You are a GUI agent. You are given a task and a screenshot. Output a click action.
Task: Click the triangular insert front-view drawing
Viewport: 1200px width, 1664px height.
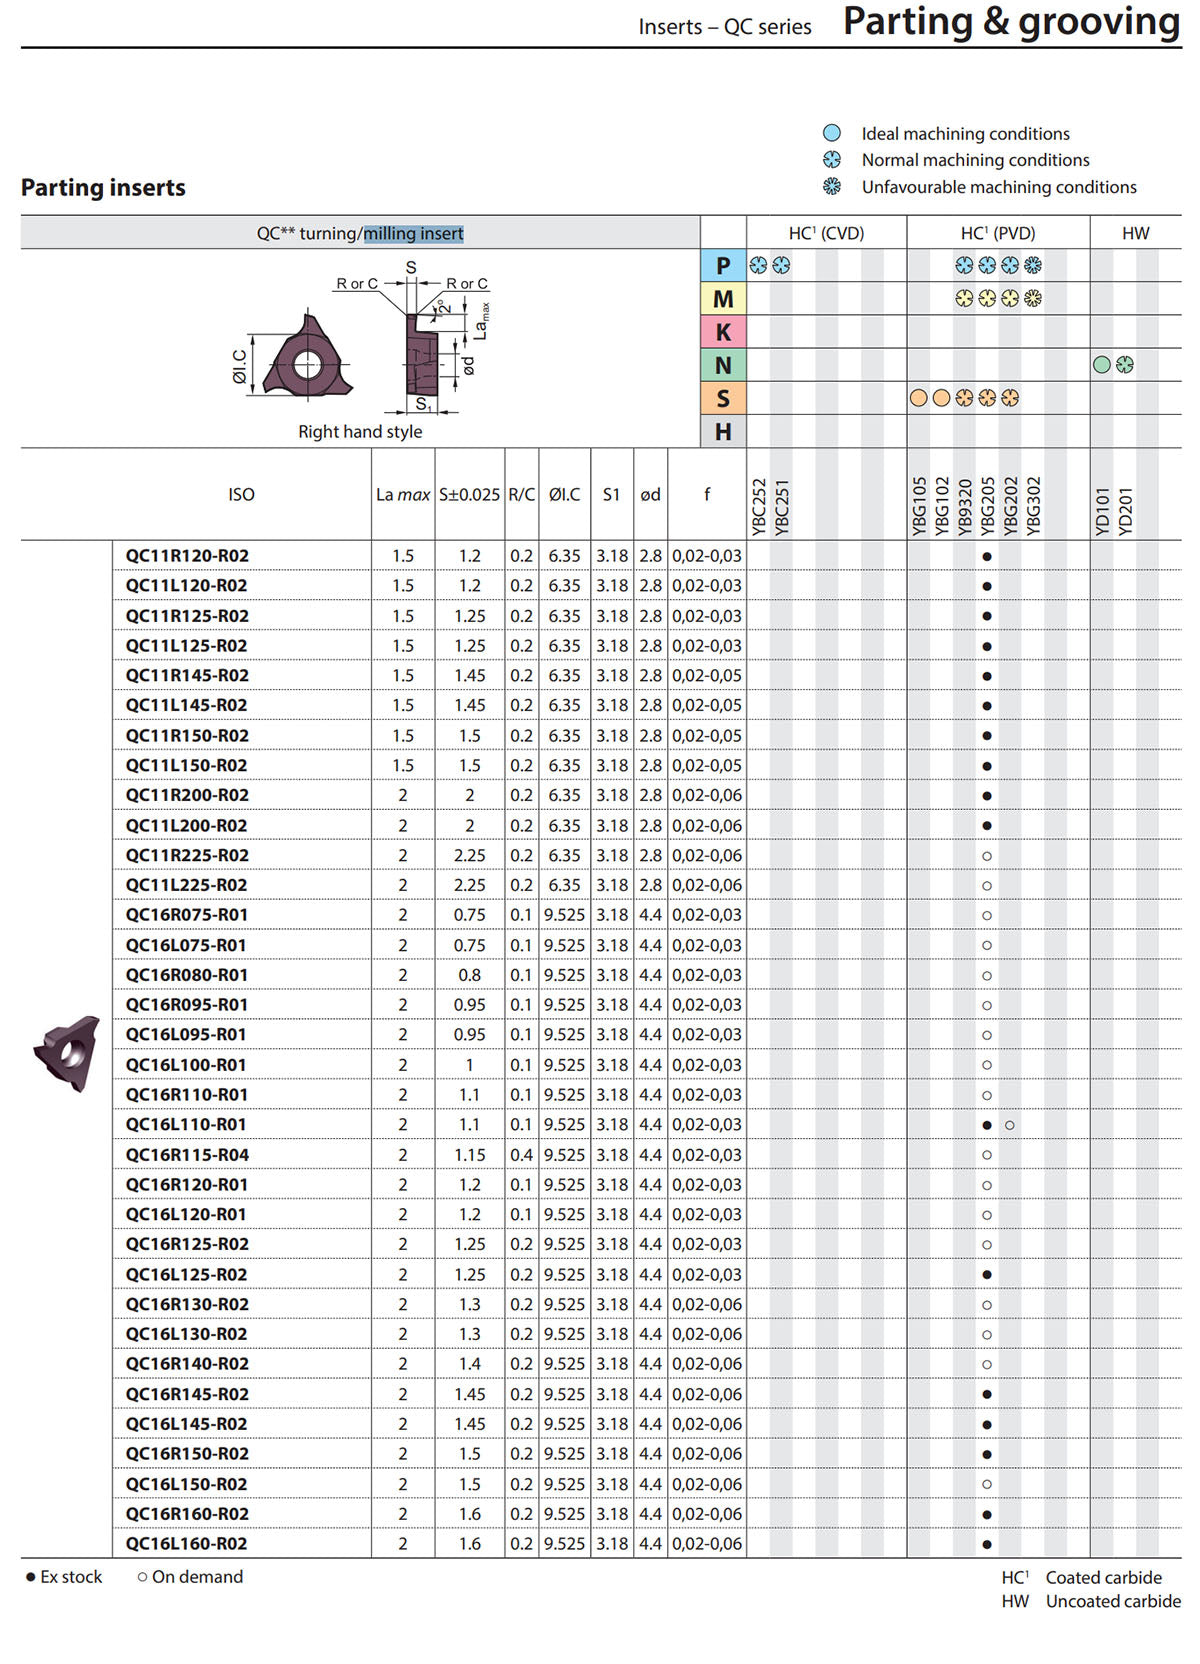coord(307,358)
